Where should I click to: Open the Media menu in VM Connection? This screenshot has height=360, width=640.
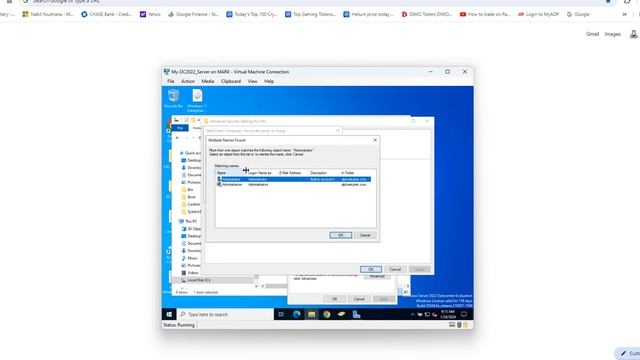click(208, 81)
